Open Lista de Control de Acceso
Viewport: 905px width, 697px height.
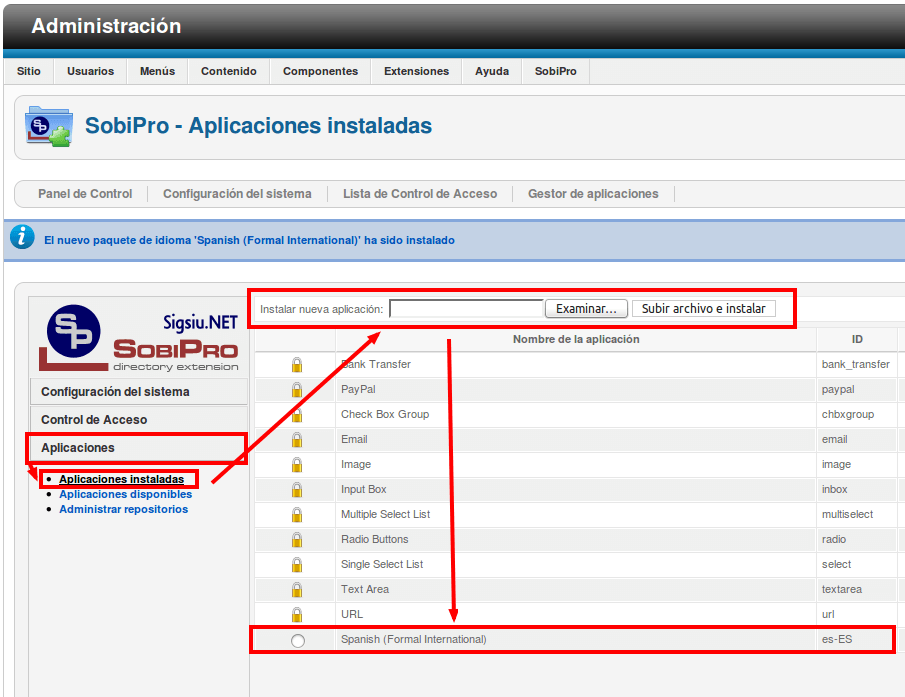(420, 194)
